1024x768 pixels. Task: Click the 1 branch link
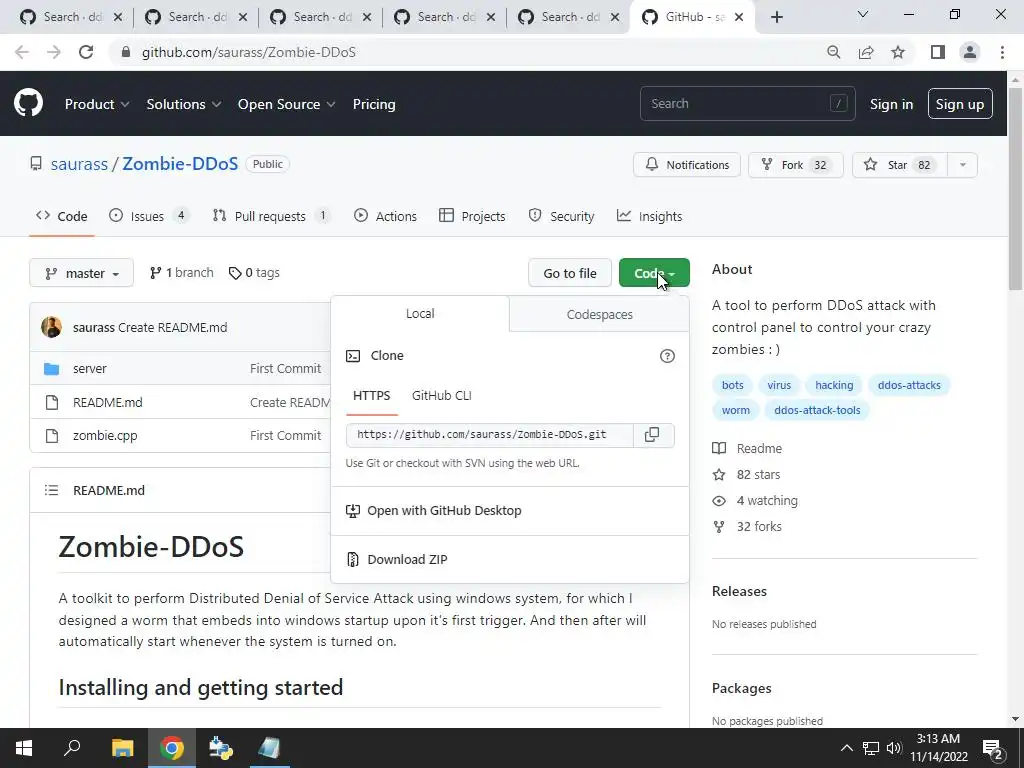(x=182, y=273)
